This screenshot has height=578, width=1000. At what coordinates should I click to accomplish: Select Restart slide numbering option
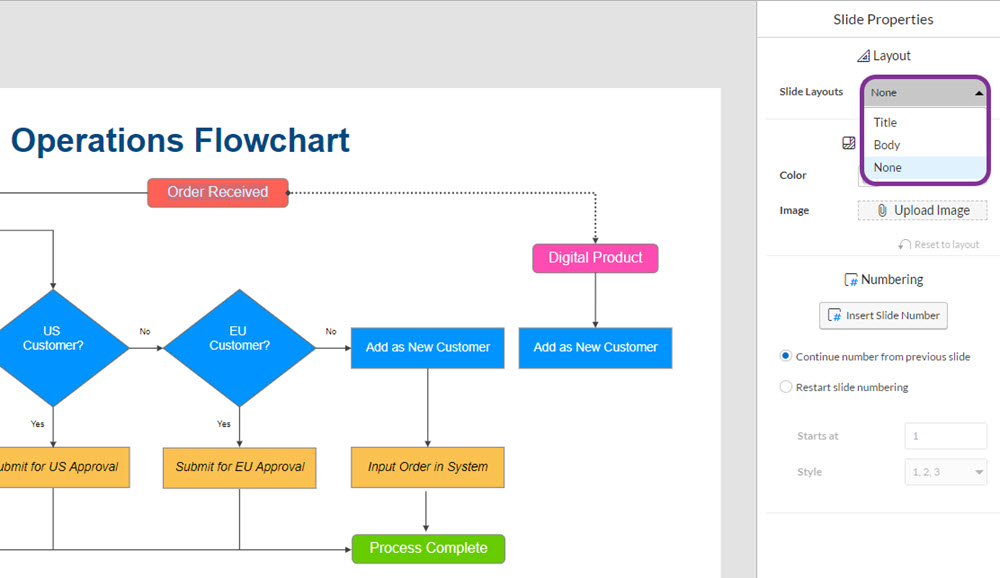786,387
